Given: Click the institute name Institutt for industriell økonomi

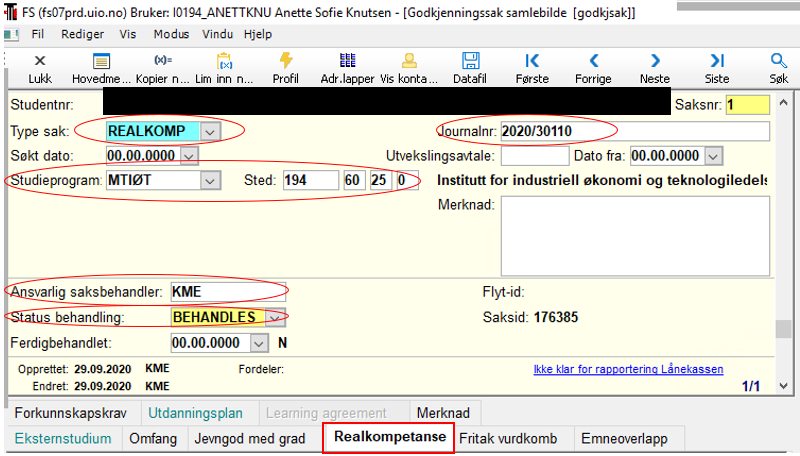Looking at the screenshot, I should point(602,181).
